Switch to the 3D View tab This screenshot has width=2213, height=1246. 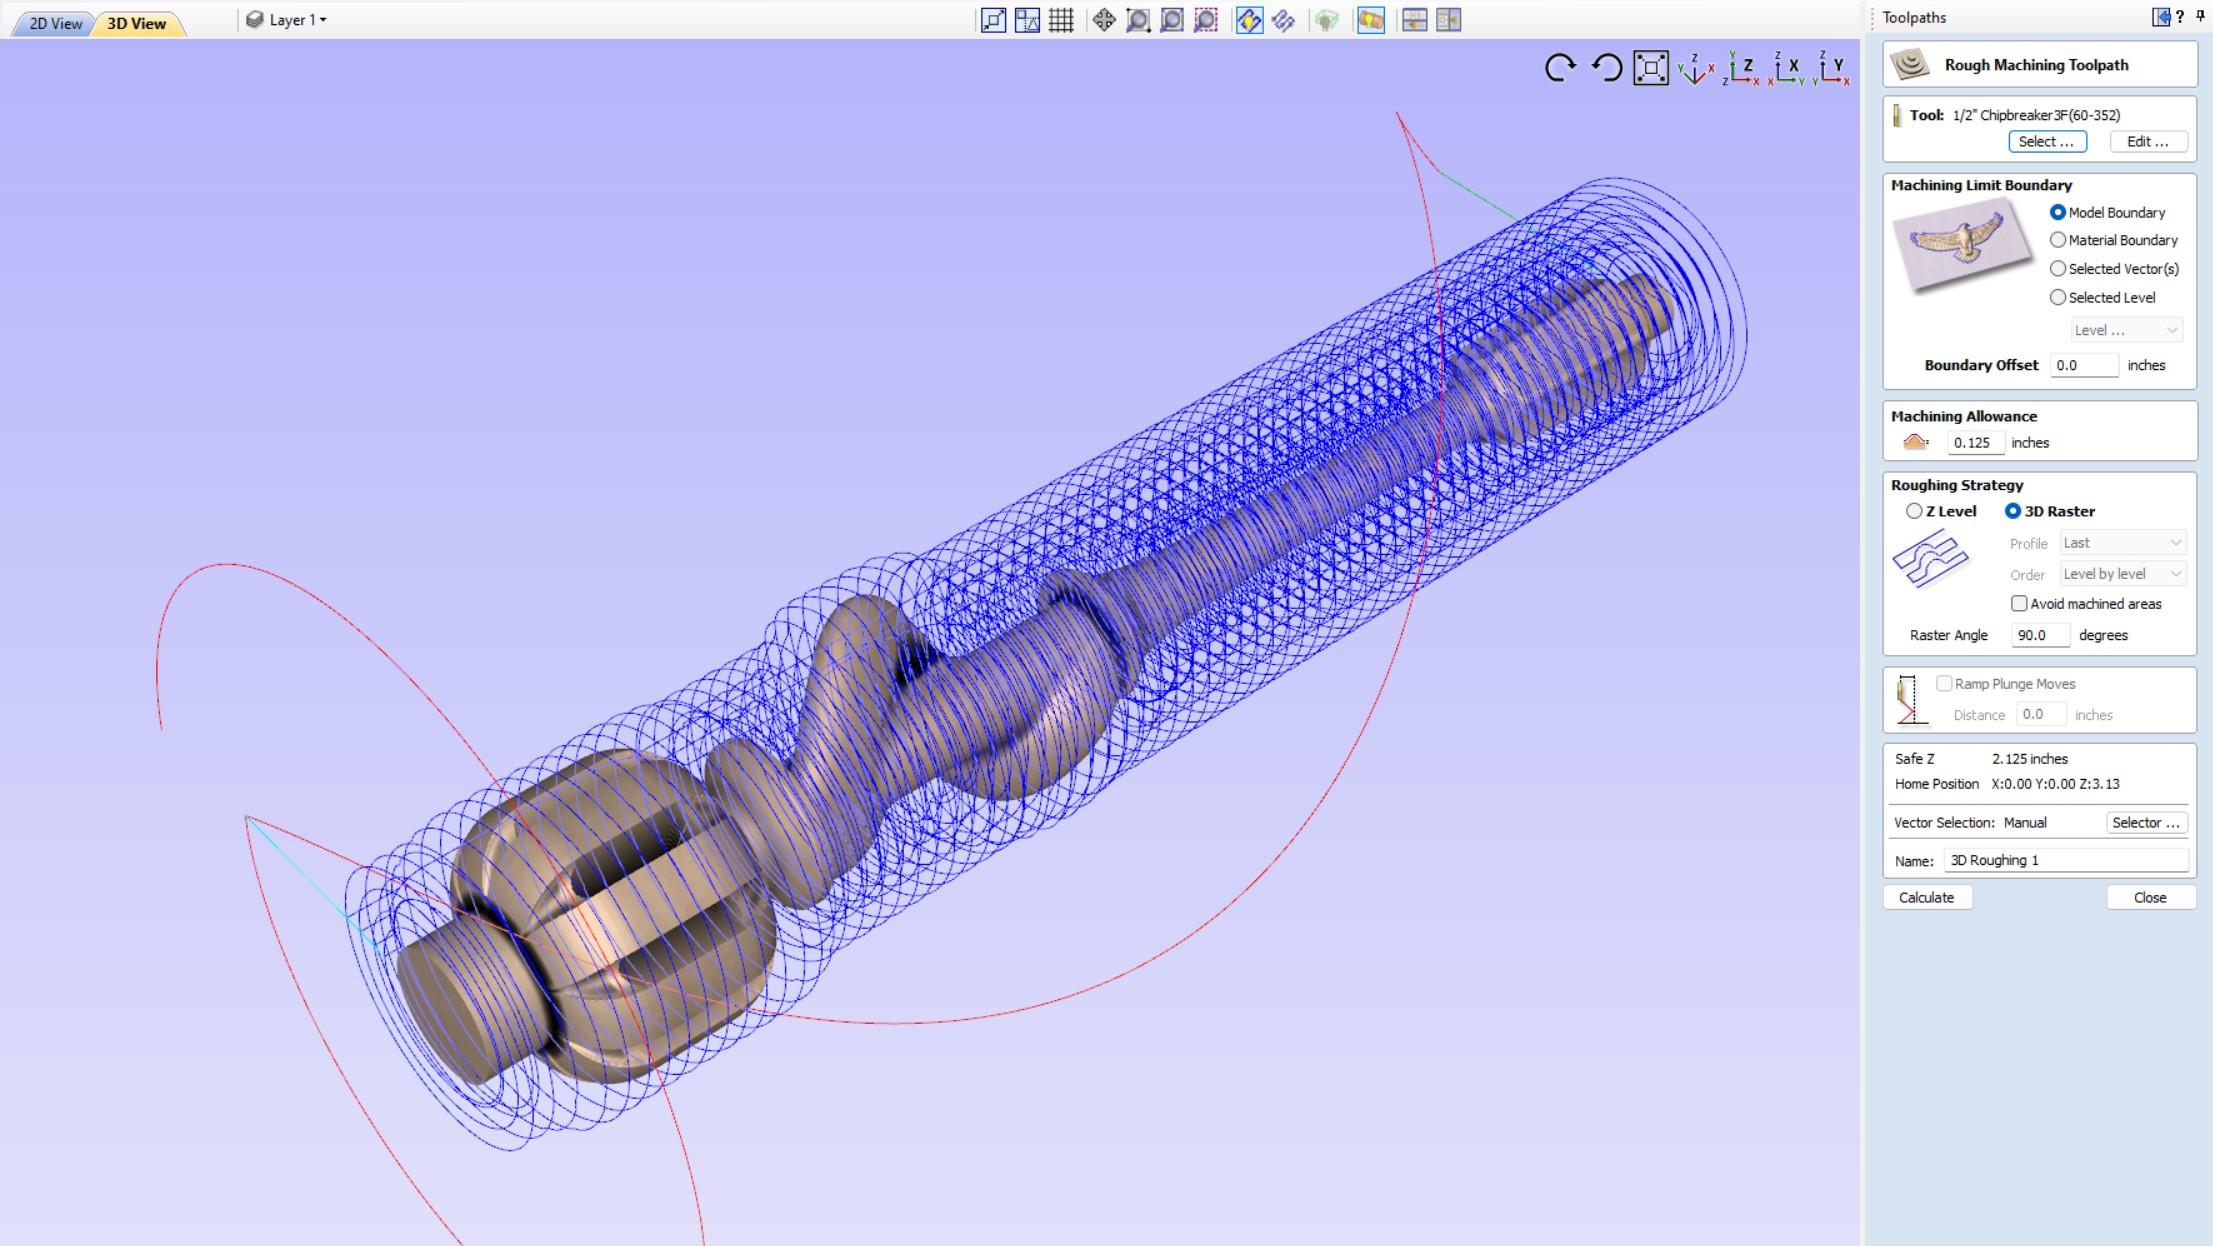point(137,23)
